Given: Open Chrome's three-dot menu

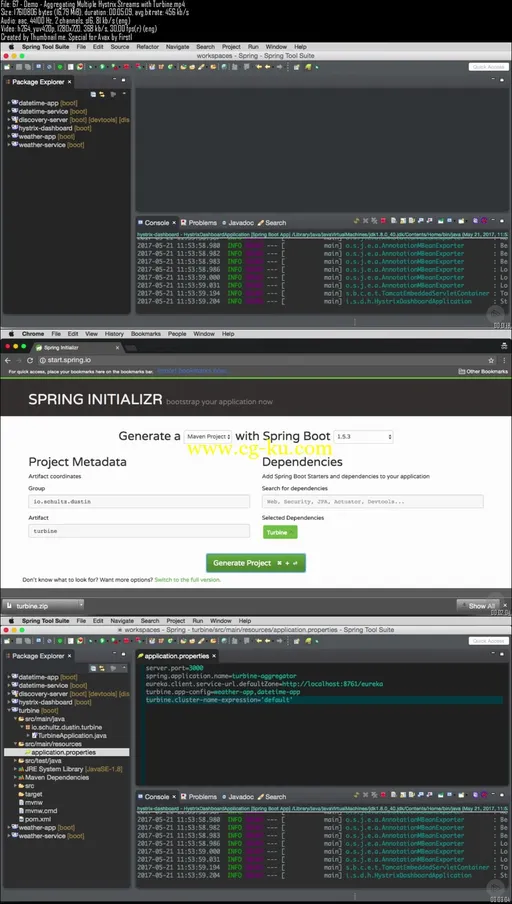Looking at the screenshot, I should (505, 360).
